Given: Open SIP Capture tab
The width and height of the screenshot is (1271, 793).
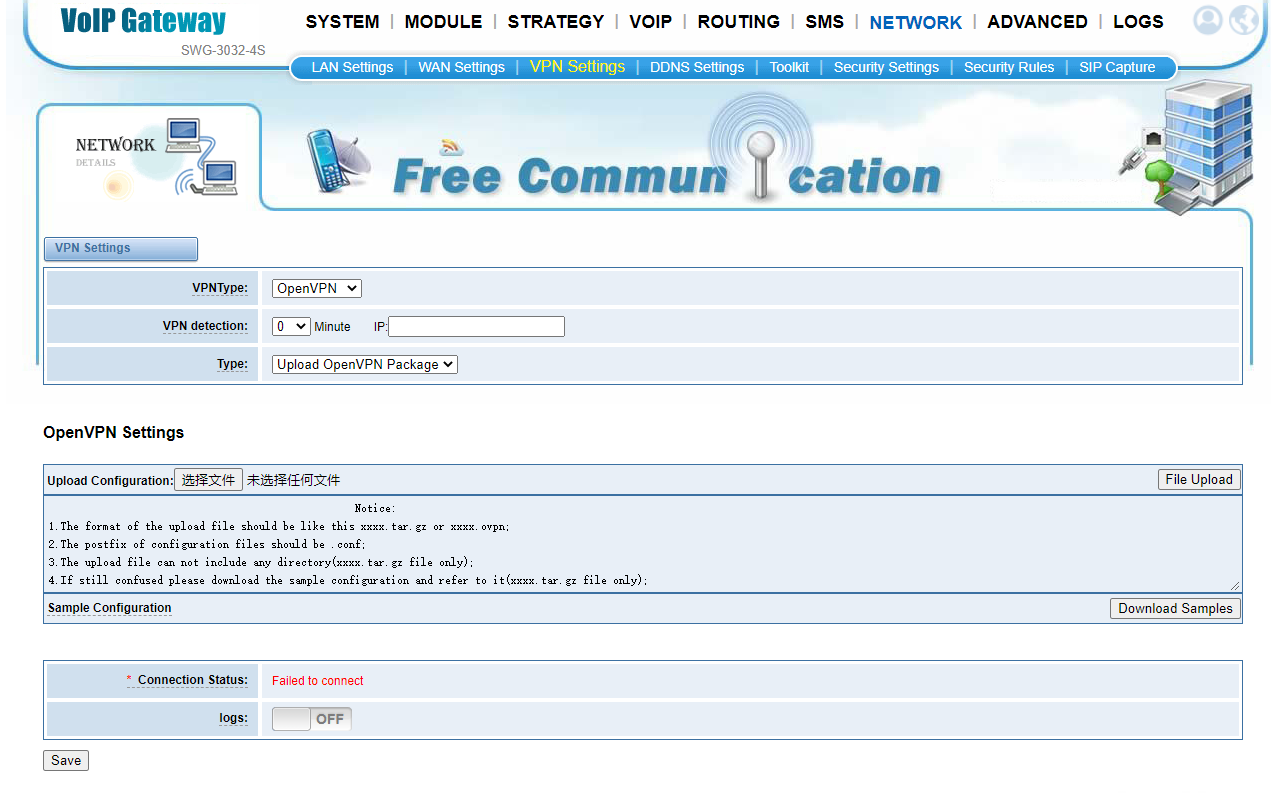Looking at the screenshot, I should point(1117,67).
